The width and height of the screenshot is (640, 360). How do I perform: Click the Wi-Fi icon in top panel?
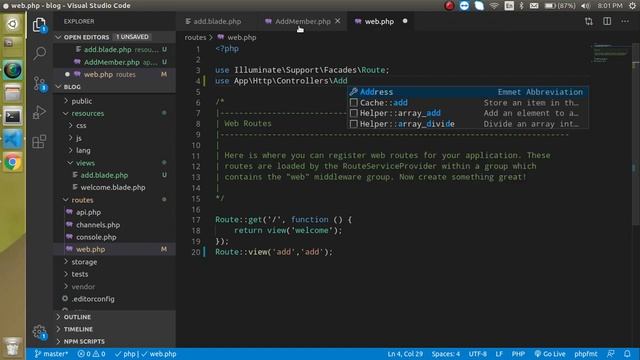click(x=494, y=6)
